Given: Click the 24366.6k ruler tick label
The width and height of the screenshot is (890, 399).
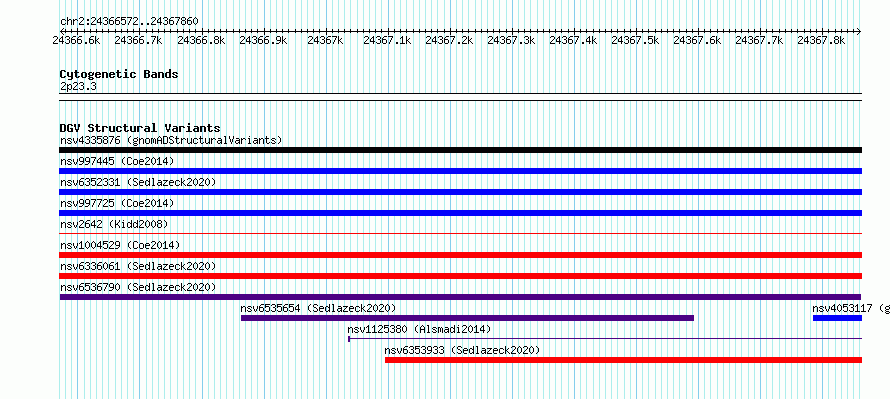Looking at the screenshot, I should coord(77,40).
